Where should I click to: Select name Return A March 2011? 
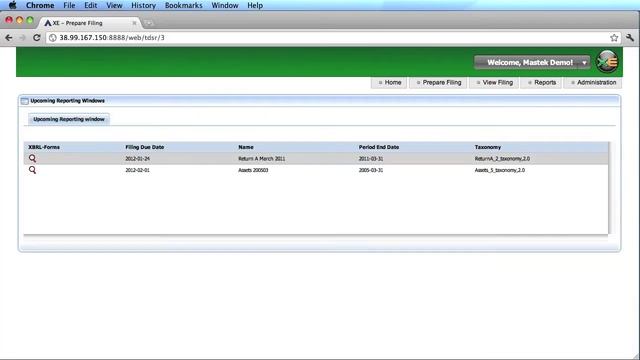point(262,159)
